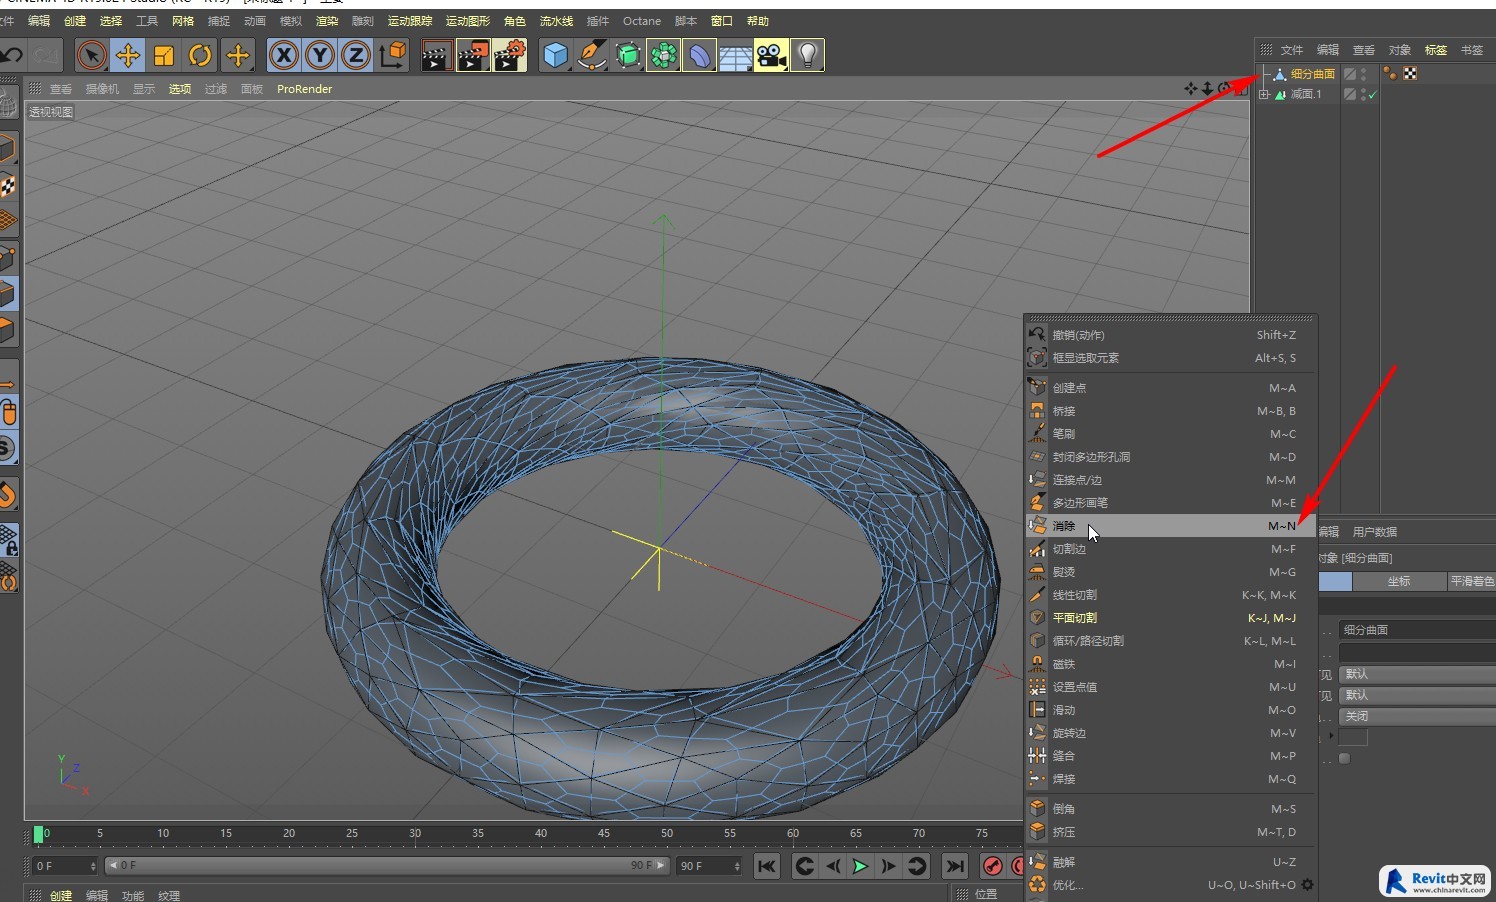Choose 线性切割 in context menu

(x=1170, y=595)
